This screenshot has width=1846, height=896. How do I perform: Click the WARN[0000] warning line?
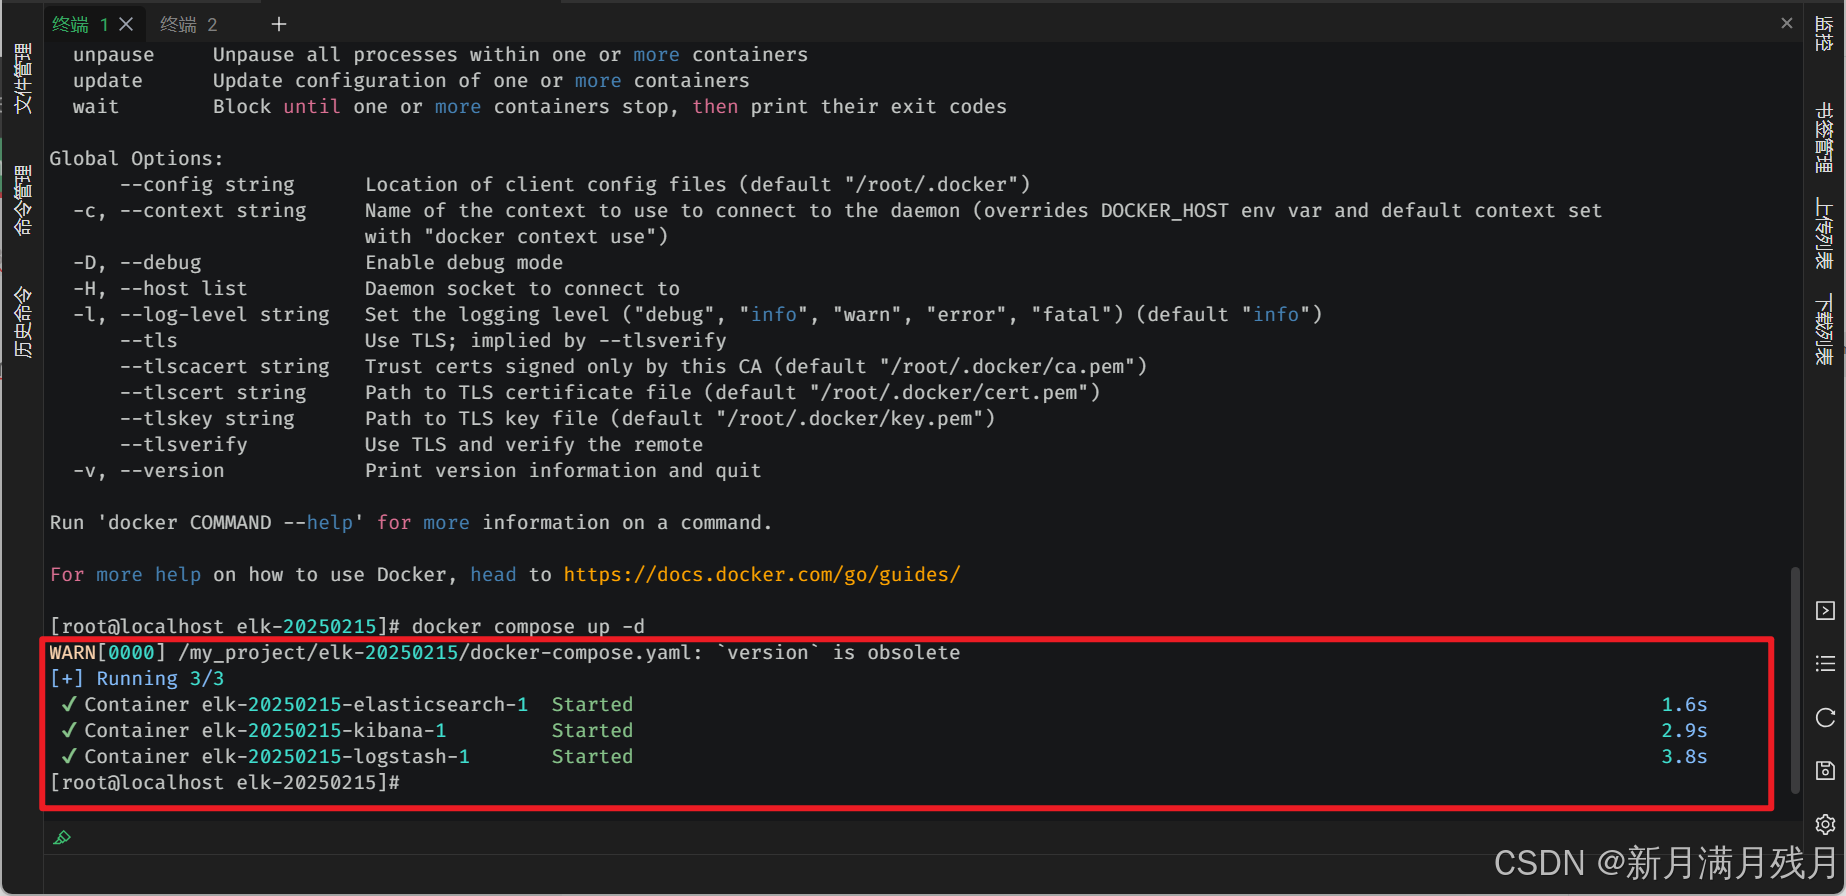coord(505,652)
